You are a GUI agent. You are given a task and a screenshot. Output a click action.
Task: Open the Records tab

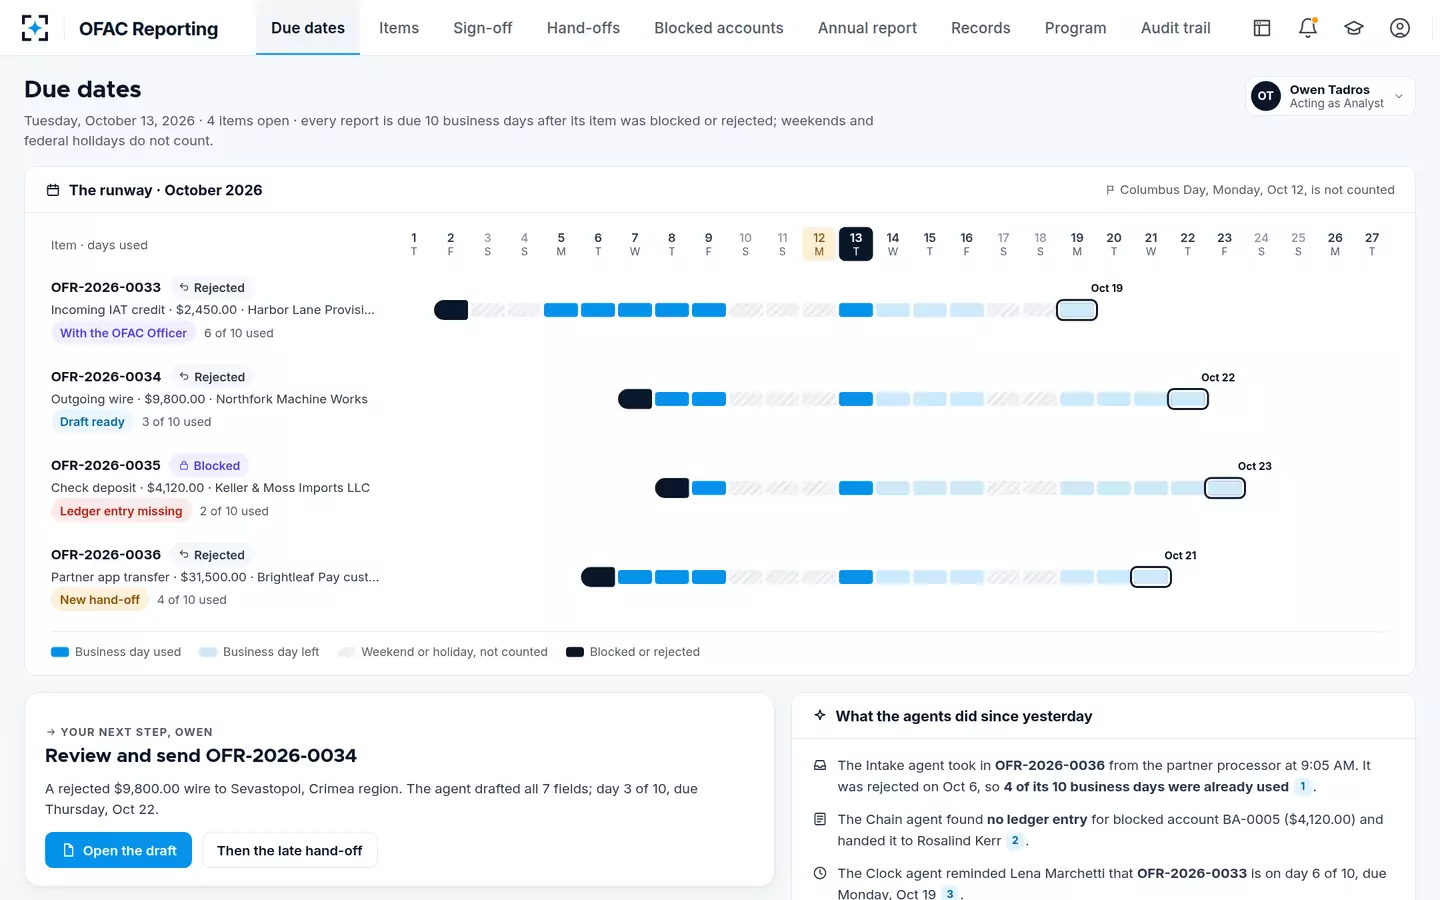(981, 28)
